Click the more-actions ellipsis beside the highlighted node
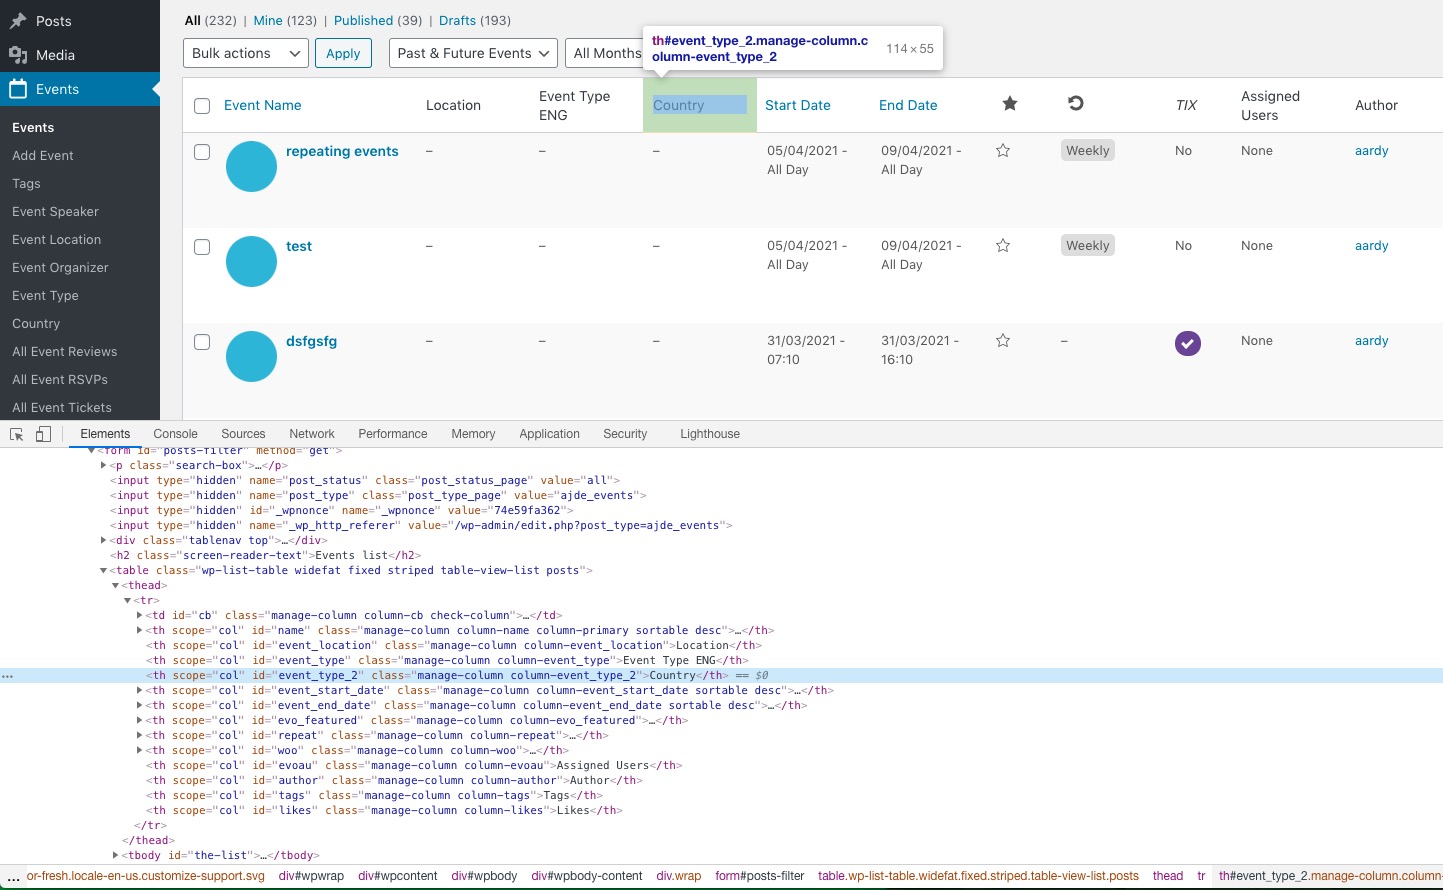 pyautogui.click(x=8, y=676)
